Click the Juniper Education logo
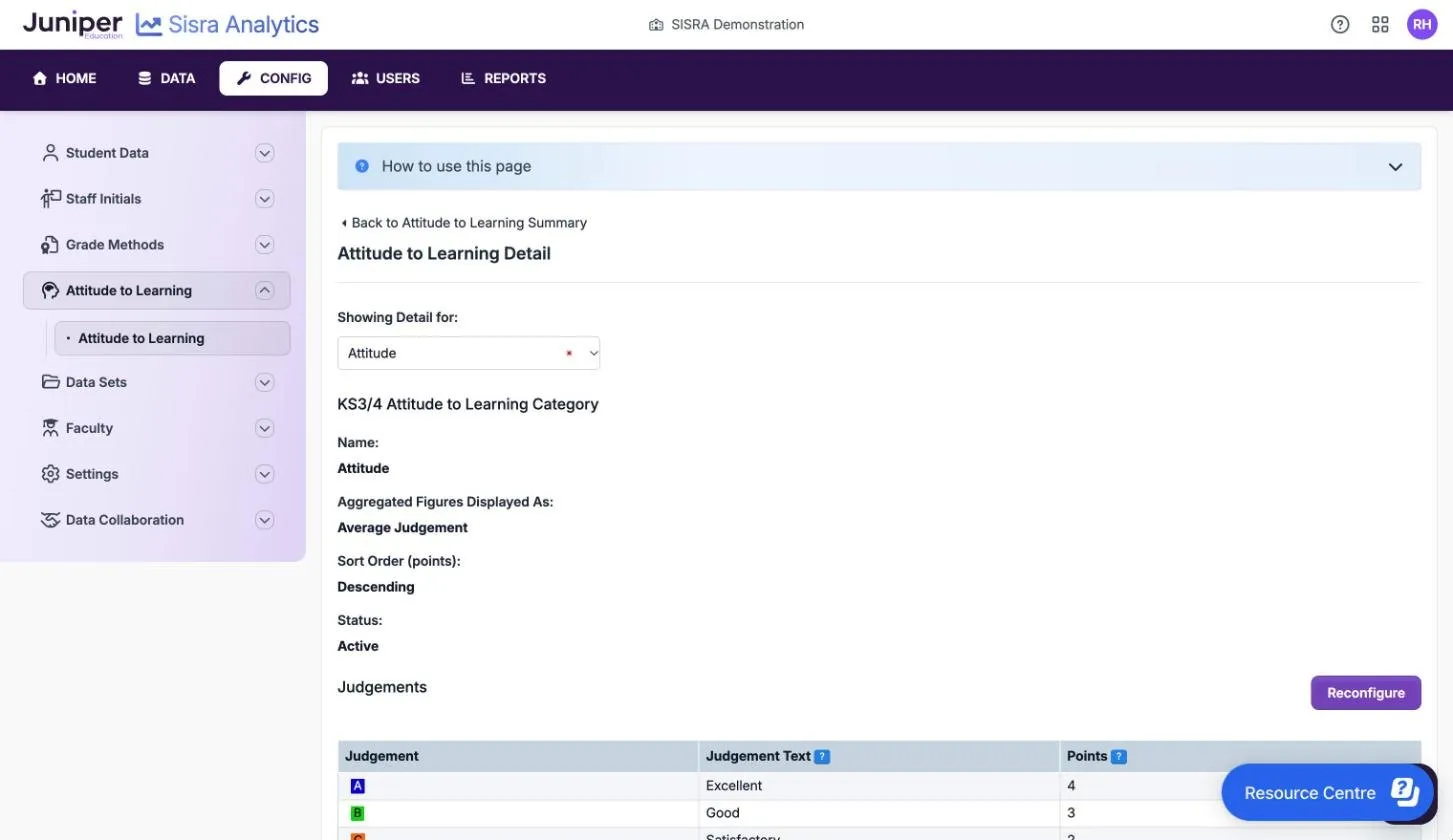 click(x=73, y=24)
